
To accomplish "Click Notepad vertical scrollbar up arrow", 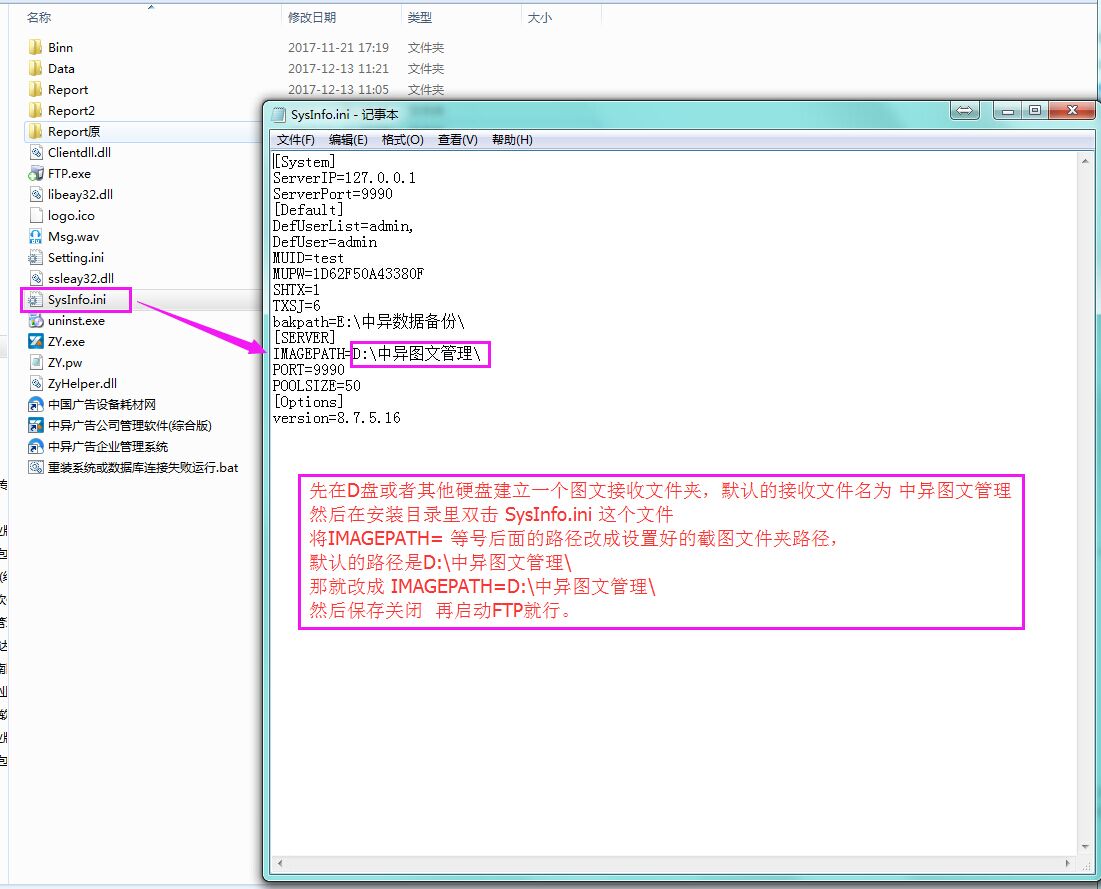I will click(1085, 162).
